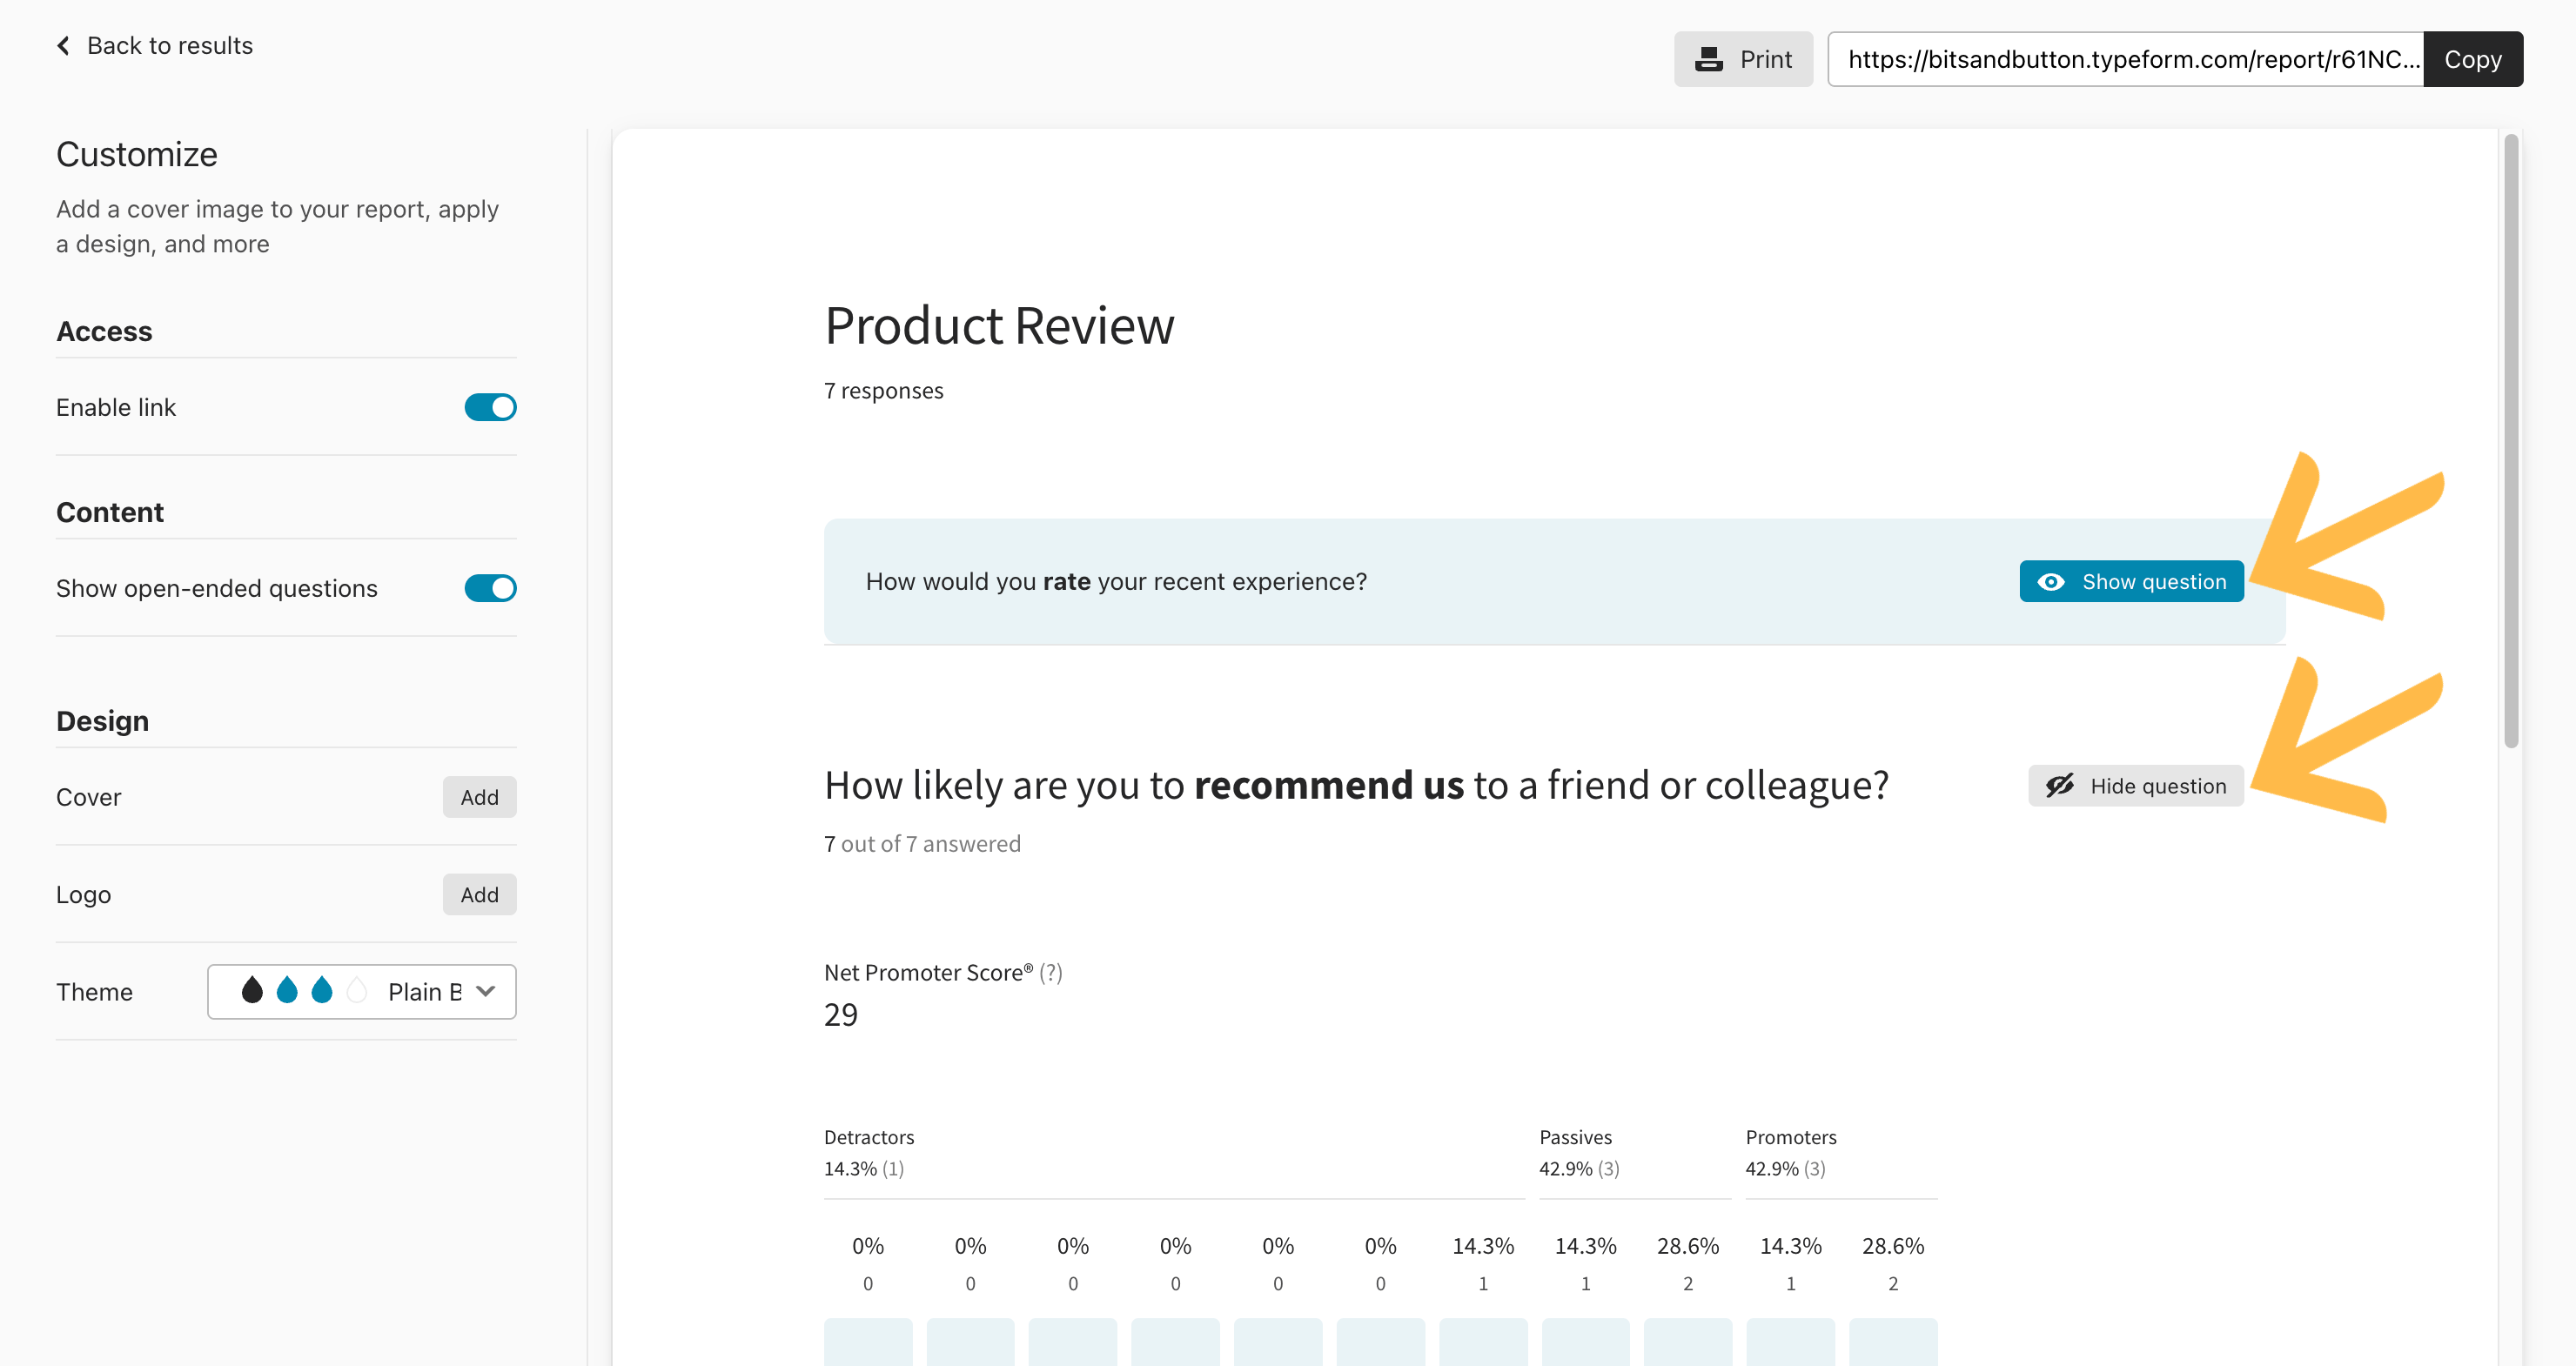
Task: Open the Plain B theme selector
Action: (x=424, y=991)
